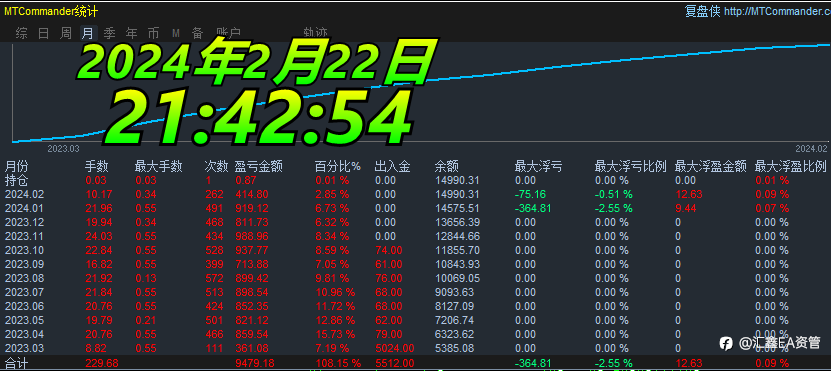Click the max lots value 0.13

[146, 278]
